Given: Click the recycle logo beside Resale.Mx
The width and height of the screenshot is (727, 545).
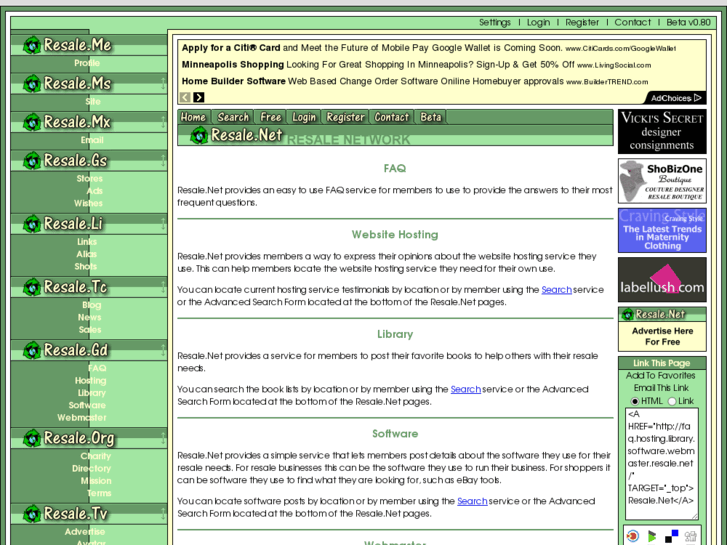Looking at the screenshot, I should [x=32, y=122].
